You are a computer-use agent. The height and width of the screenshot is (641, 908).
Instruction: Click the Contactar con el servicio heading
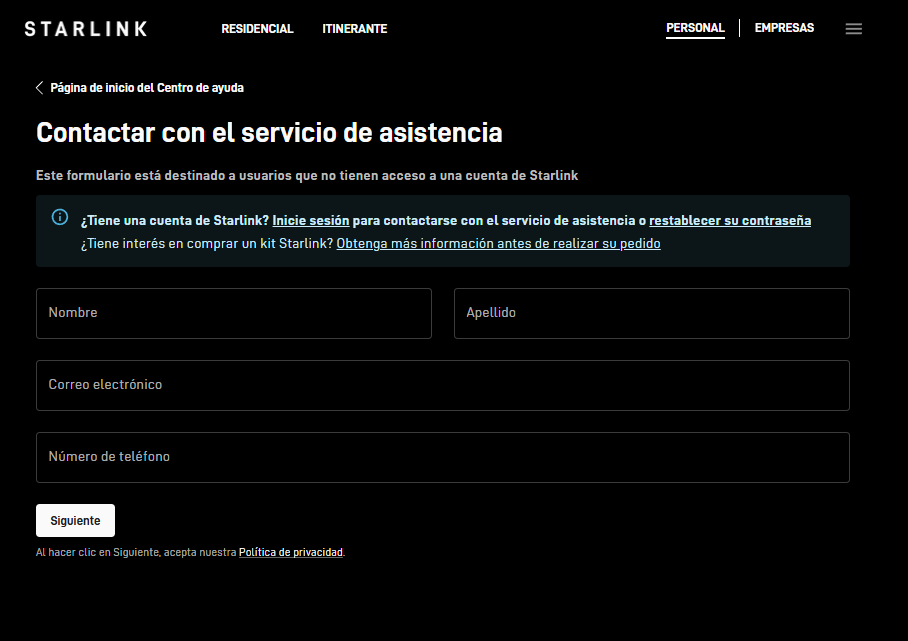(x=269, y=132)
